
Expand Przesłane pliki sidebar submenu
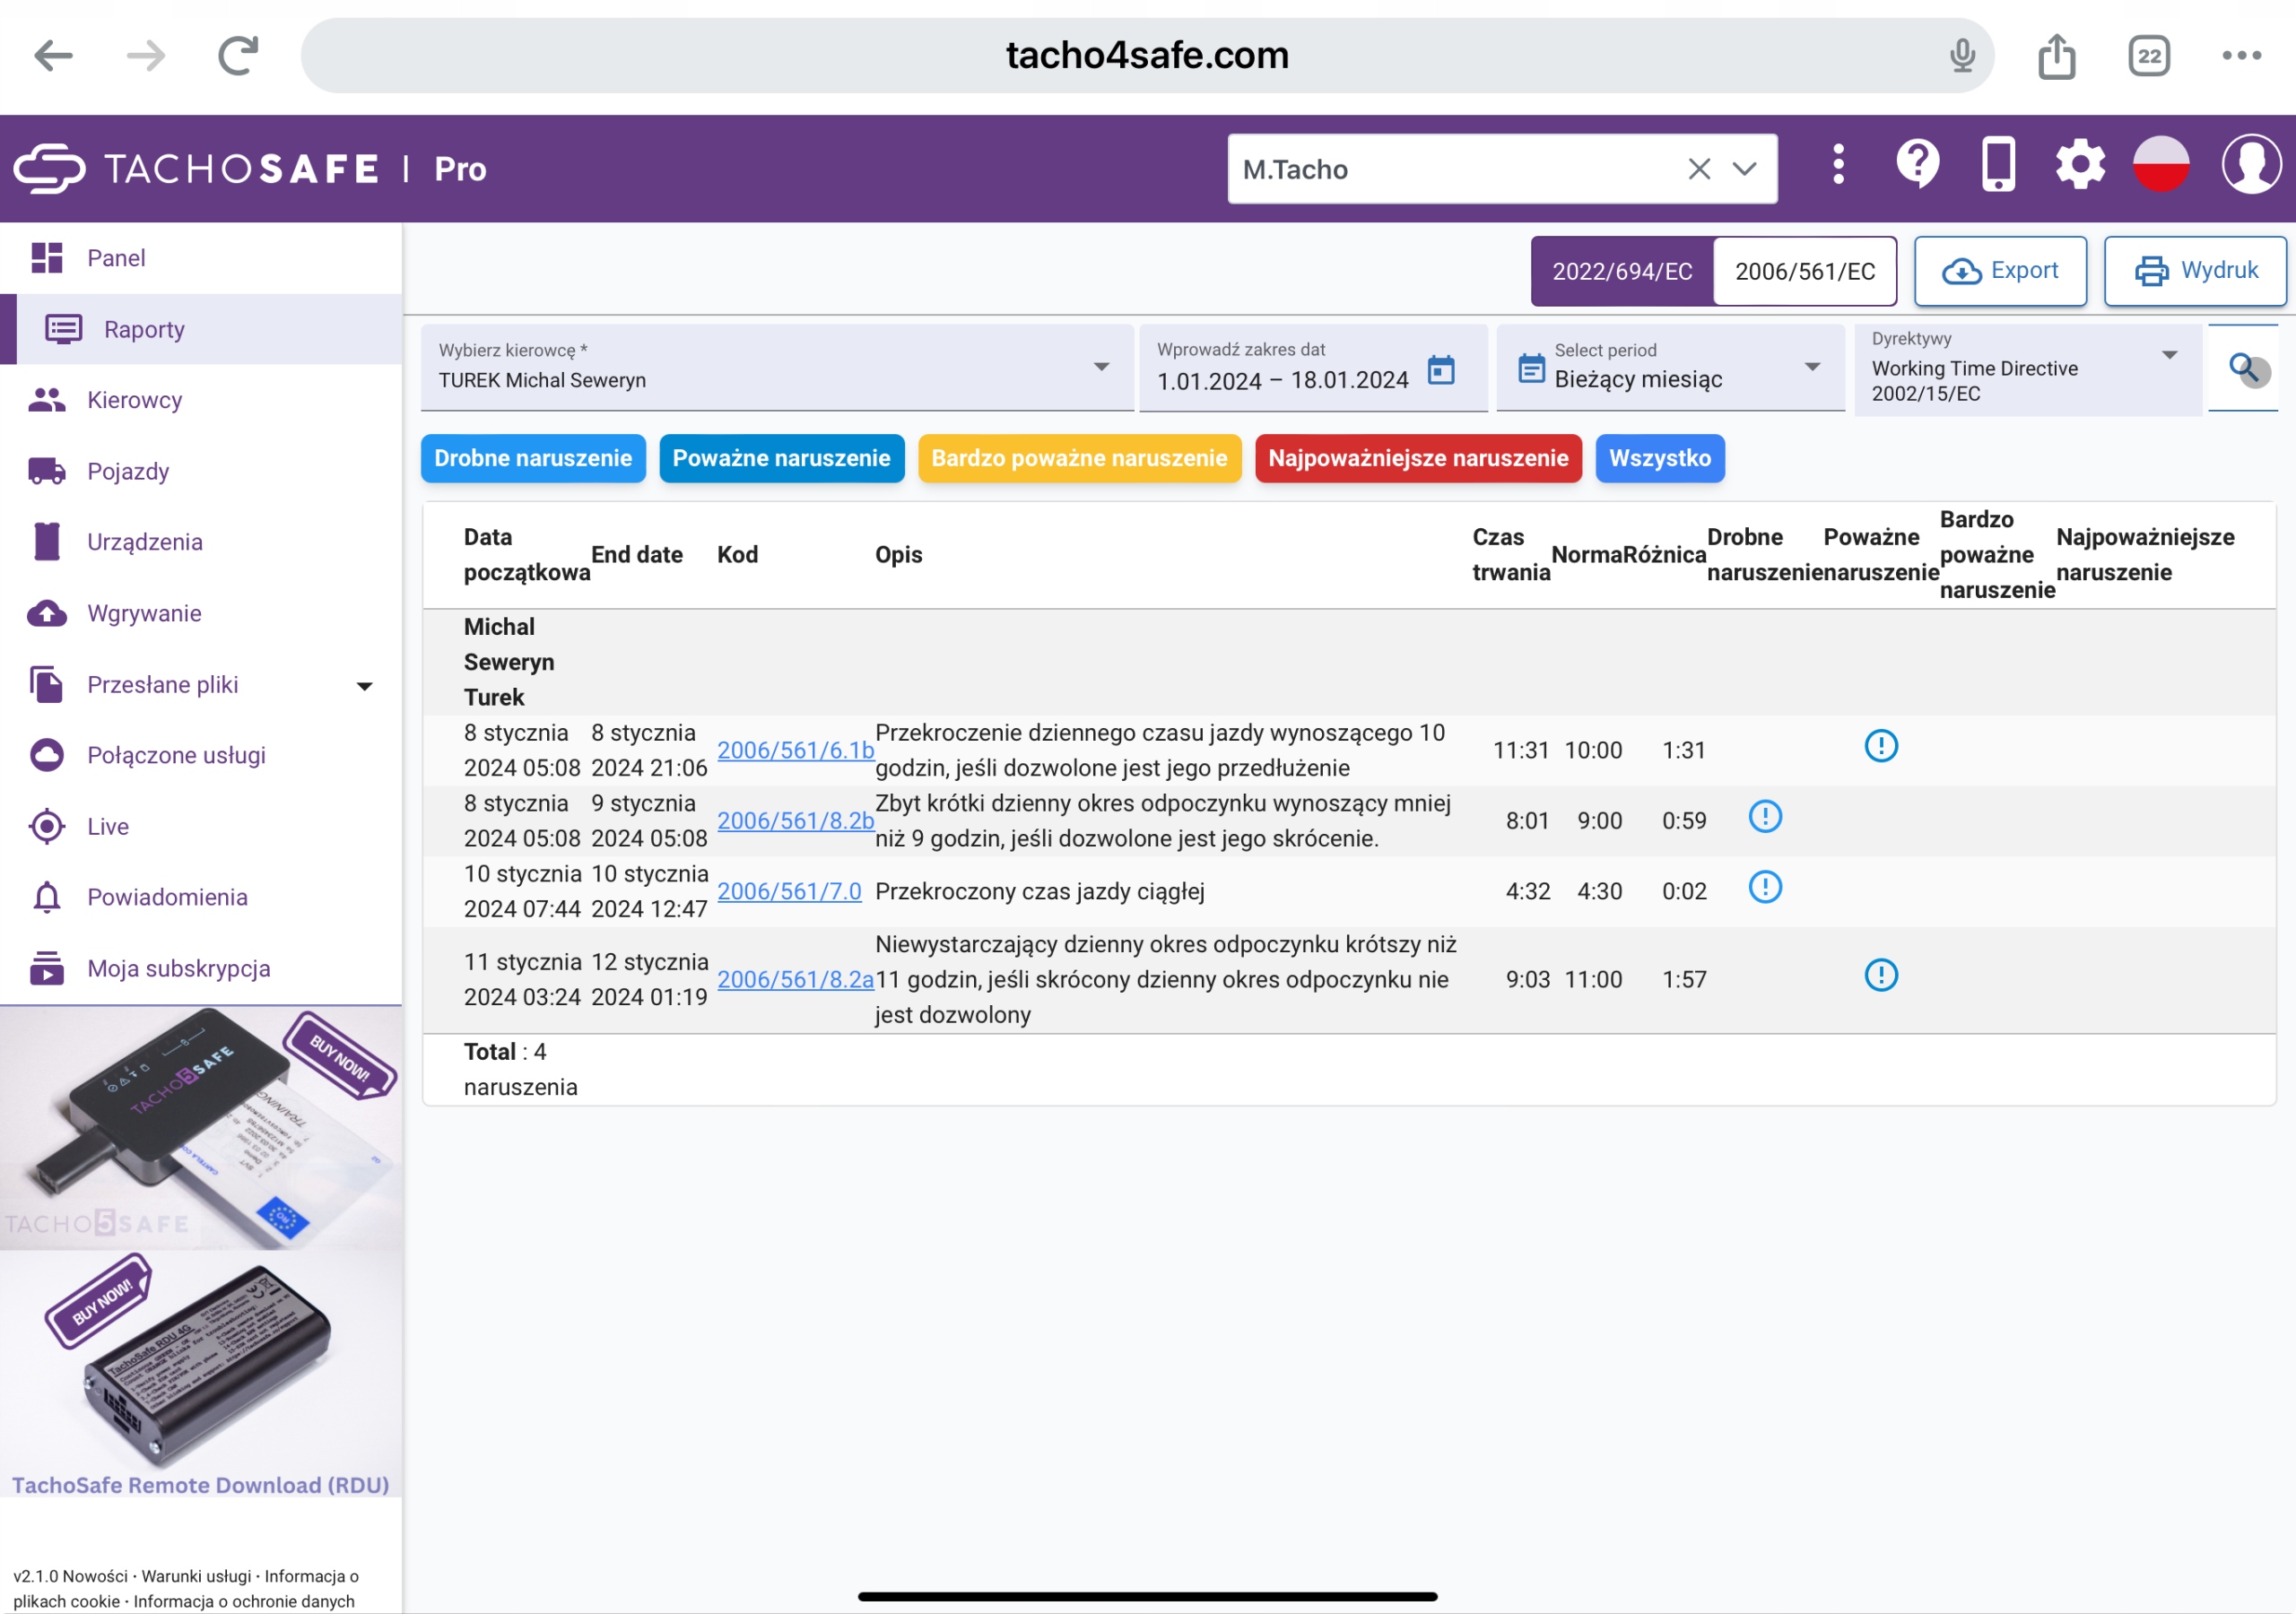(x=365, y=686)
